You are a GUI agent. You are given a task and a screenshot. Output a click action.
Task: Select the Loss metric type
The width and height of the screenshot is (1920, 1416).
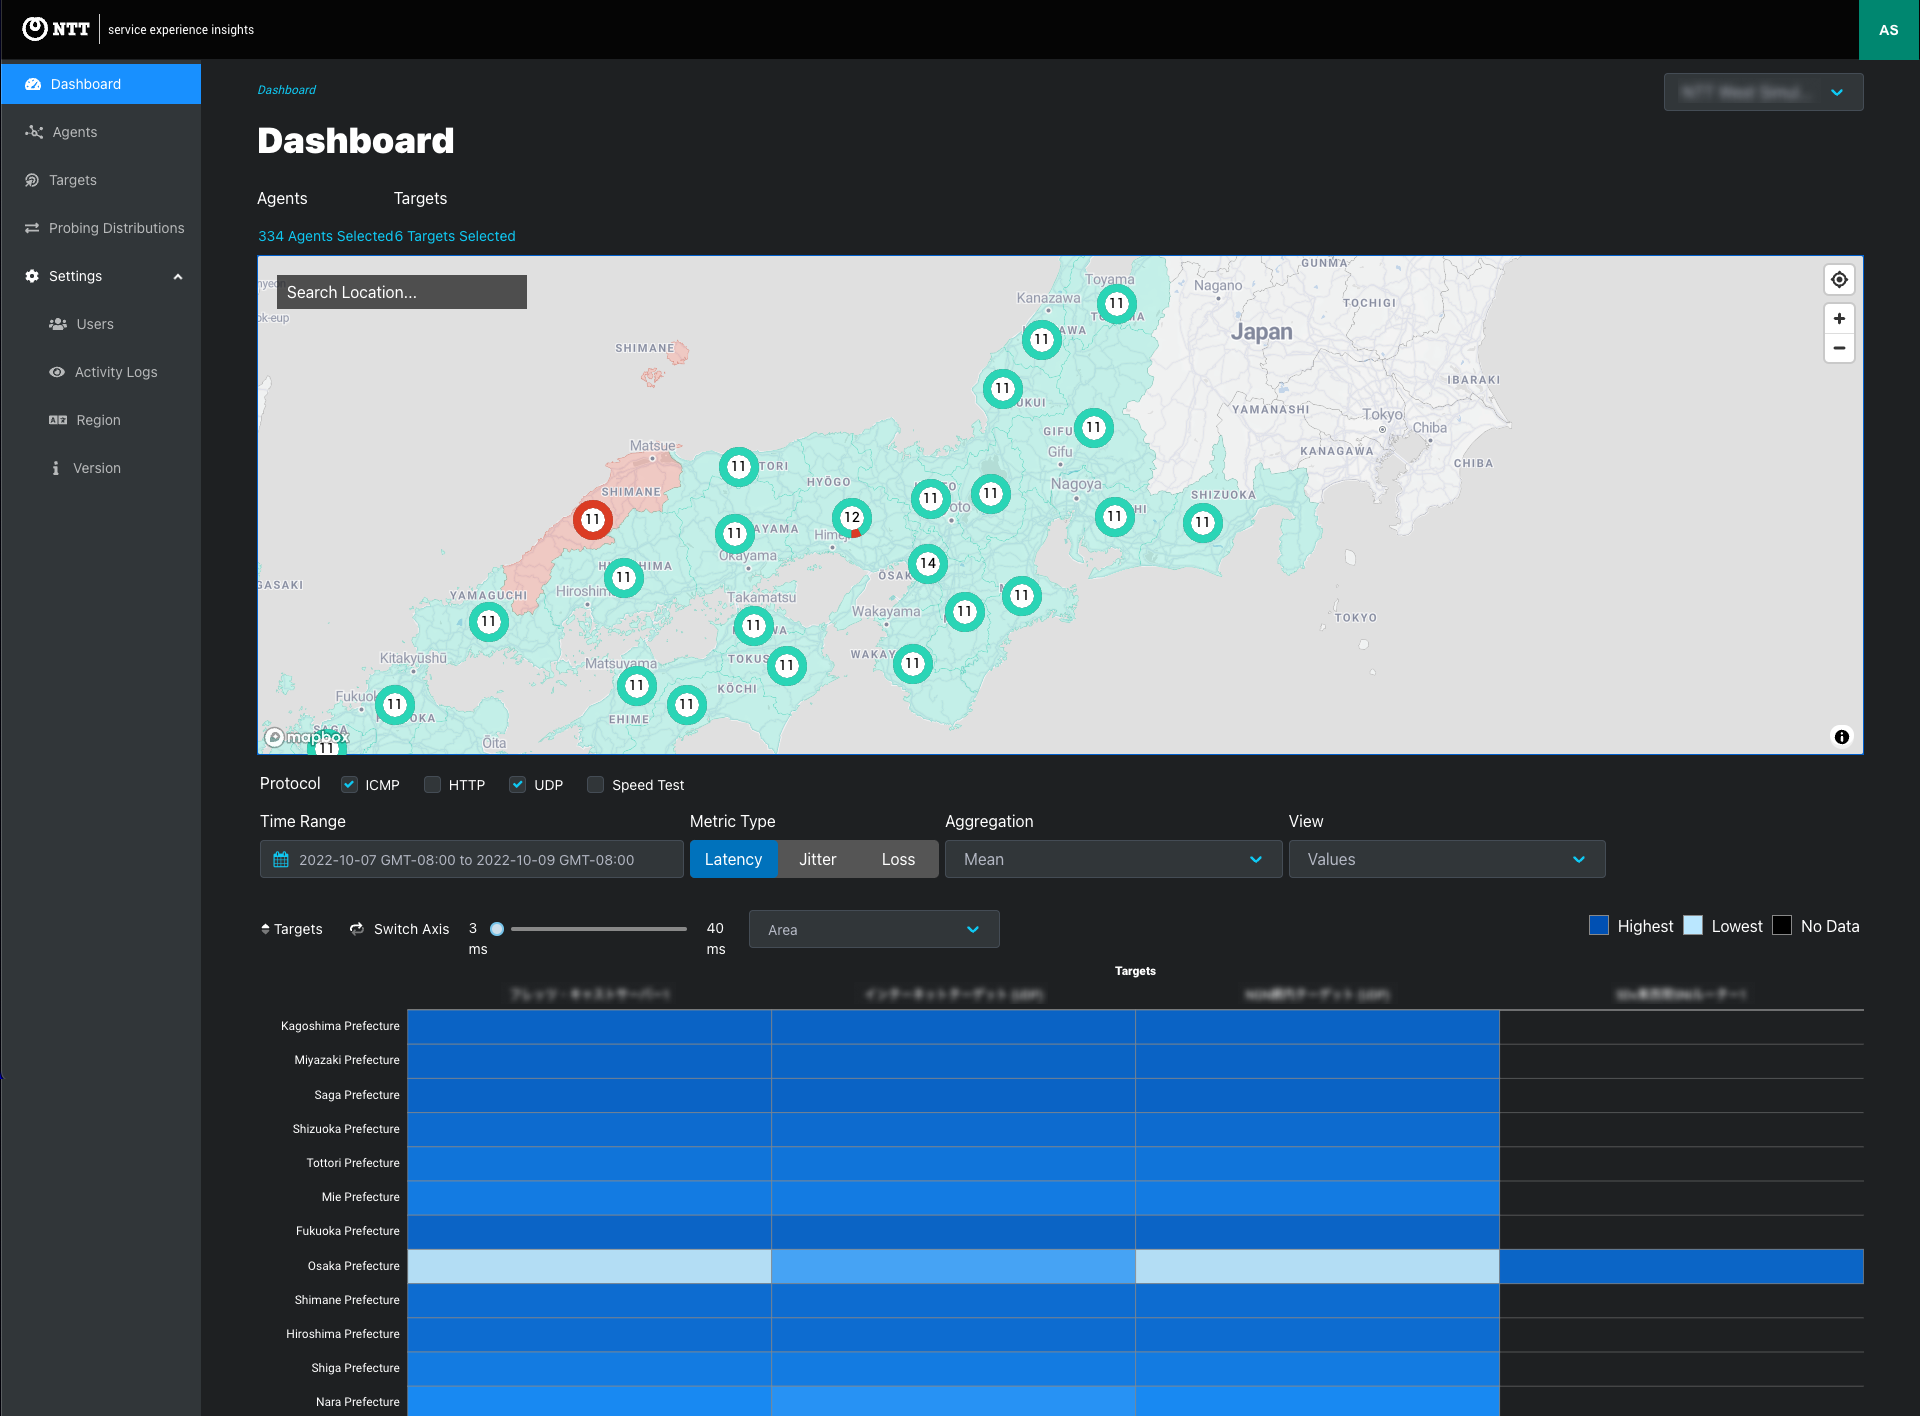(x=898, y=859)
